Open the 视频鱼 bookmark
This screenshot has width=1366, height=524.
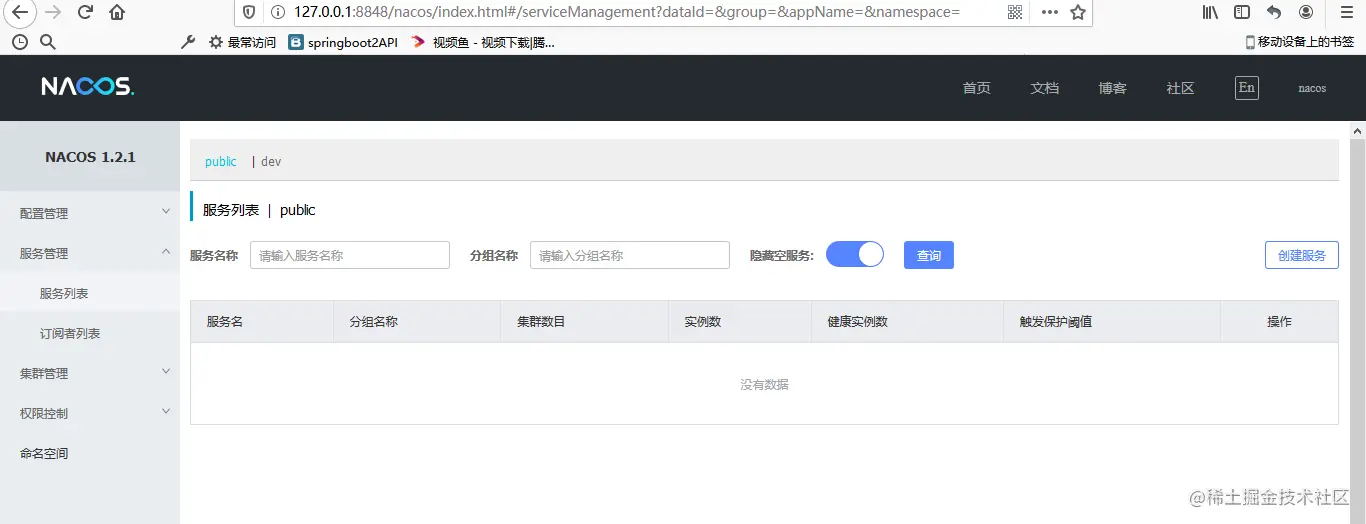point(482,42)
